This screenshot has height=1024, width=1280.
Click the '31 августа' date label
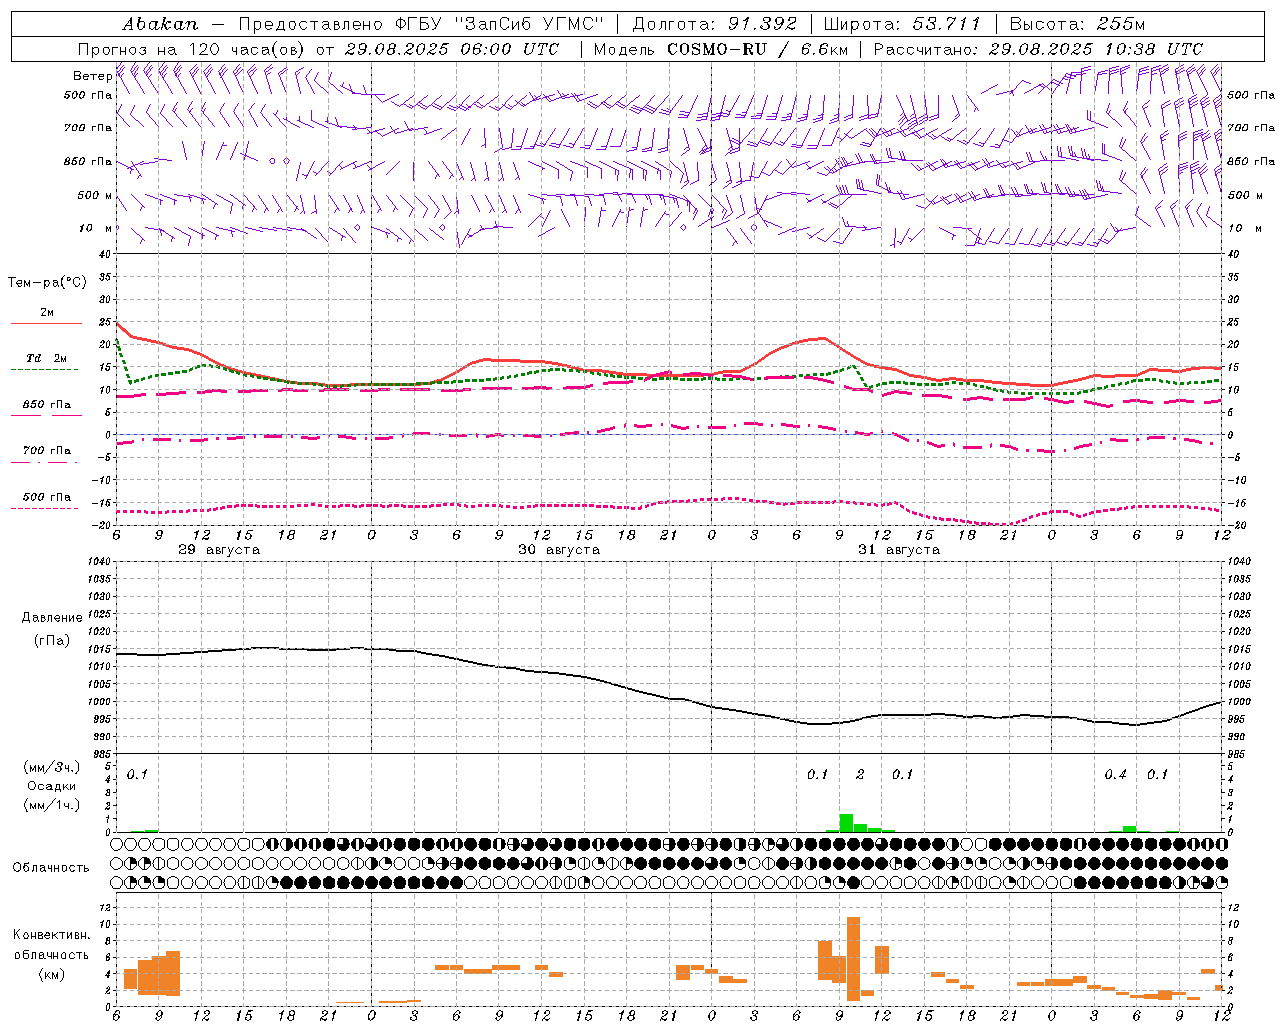pos(899,550)
